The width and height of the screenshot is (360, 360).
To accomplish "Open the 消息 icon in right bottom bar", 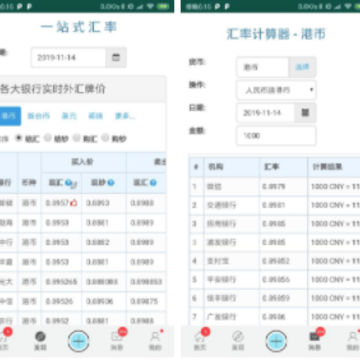I will point(314,337).
